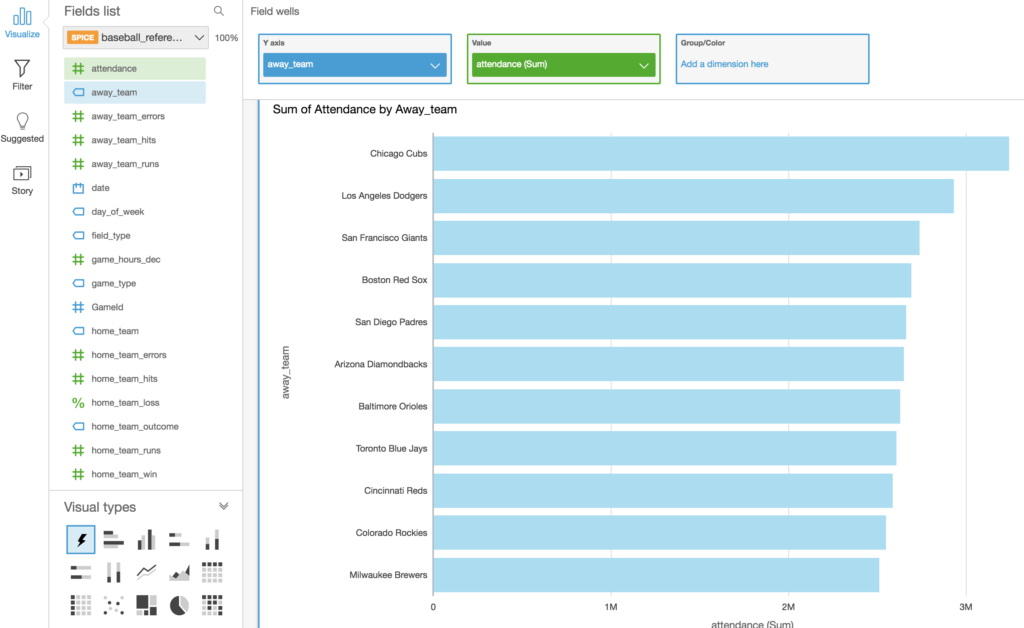Switch to the area line chart visual
1024x628 pixels.
(x=180, y=572)
